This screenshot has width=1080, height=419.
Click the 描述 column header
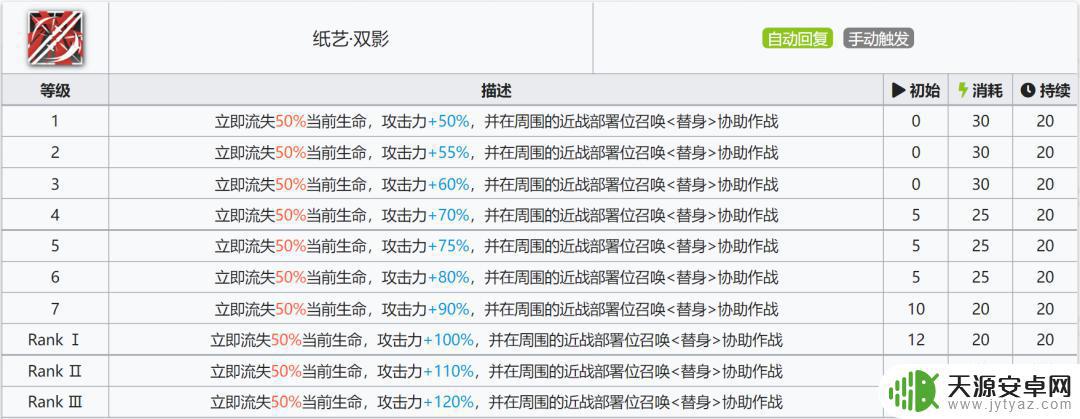point(496,90)
